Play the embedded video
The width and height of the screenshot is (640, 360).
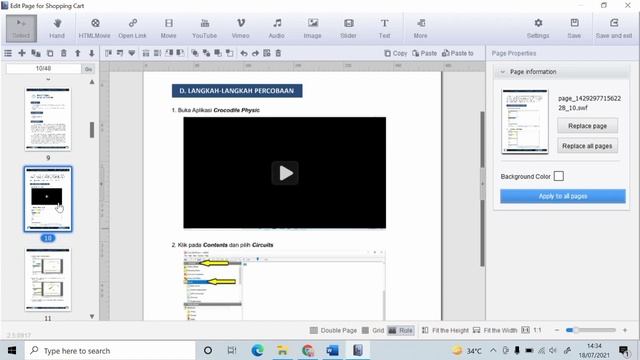[x=285, y=173]
